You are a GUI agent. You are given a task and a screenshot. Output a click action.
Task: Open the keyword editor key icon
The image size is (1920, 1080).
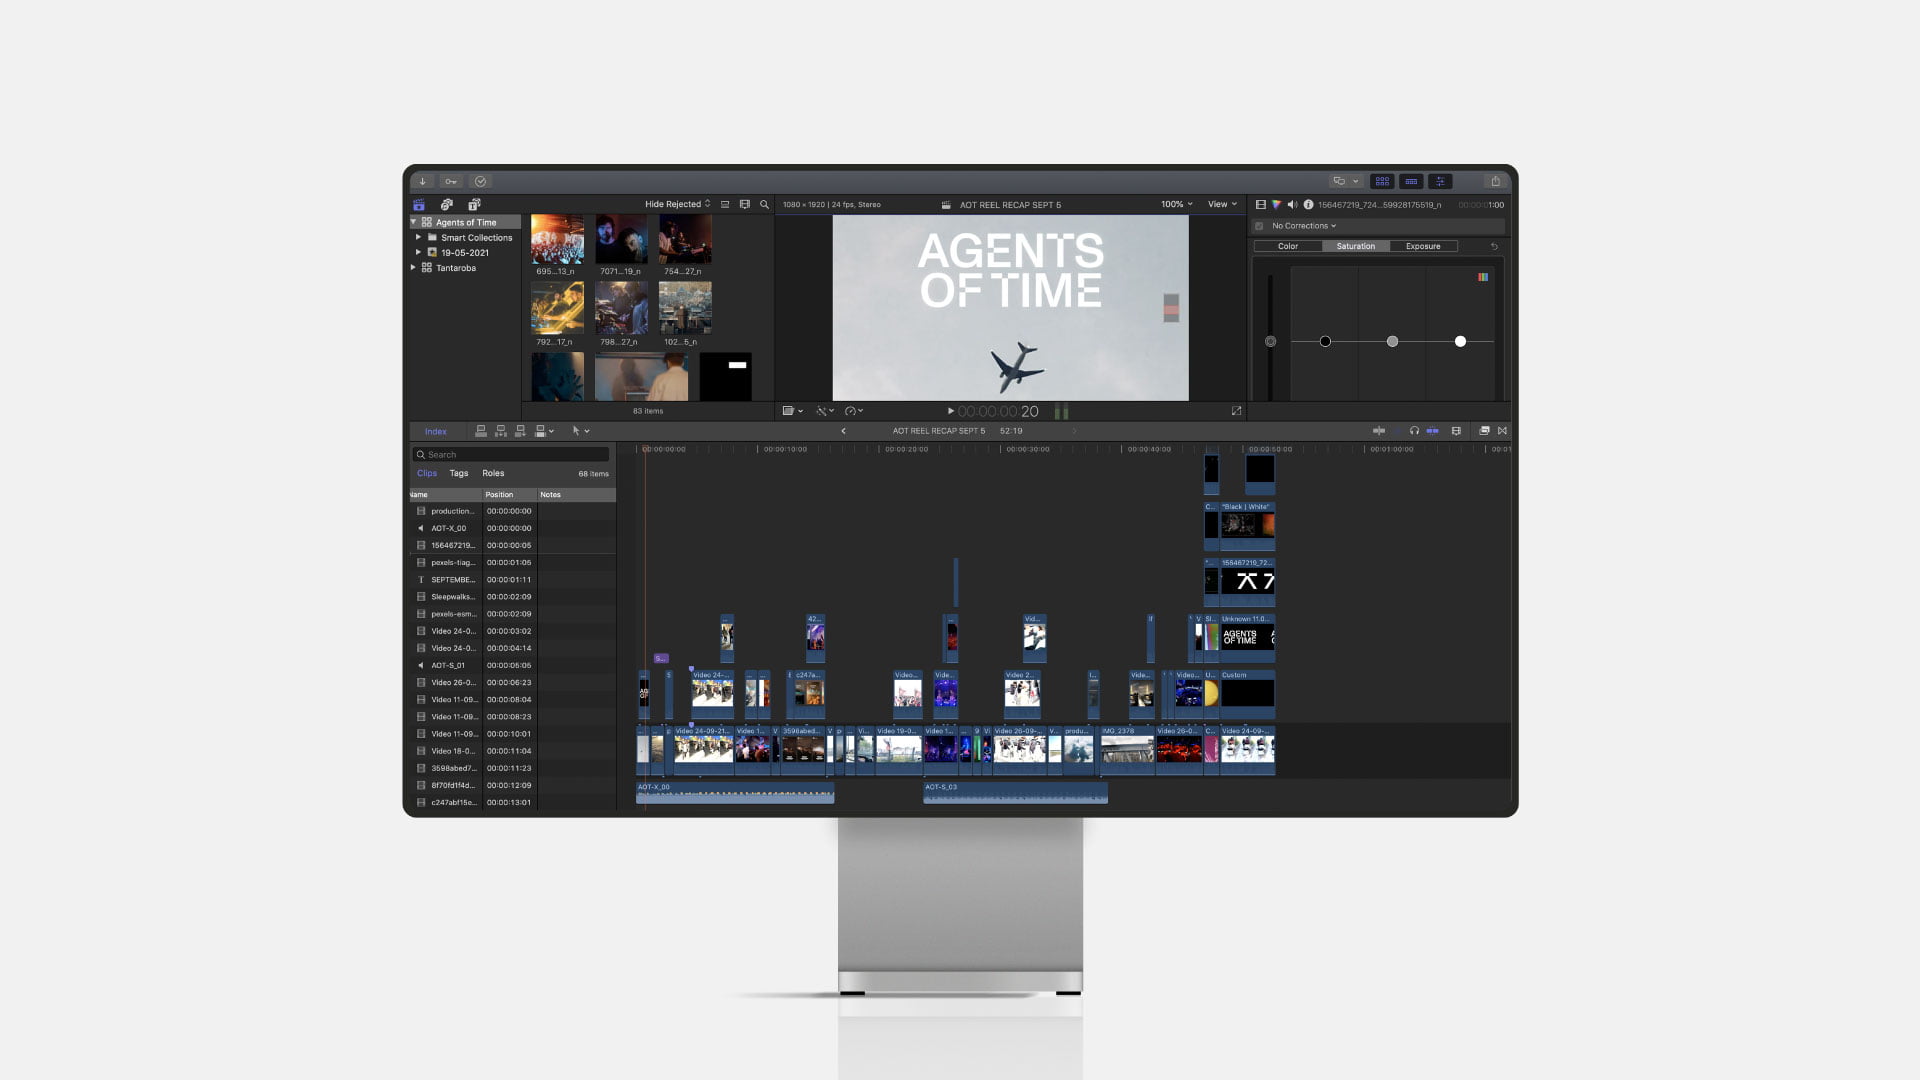451,182
